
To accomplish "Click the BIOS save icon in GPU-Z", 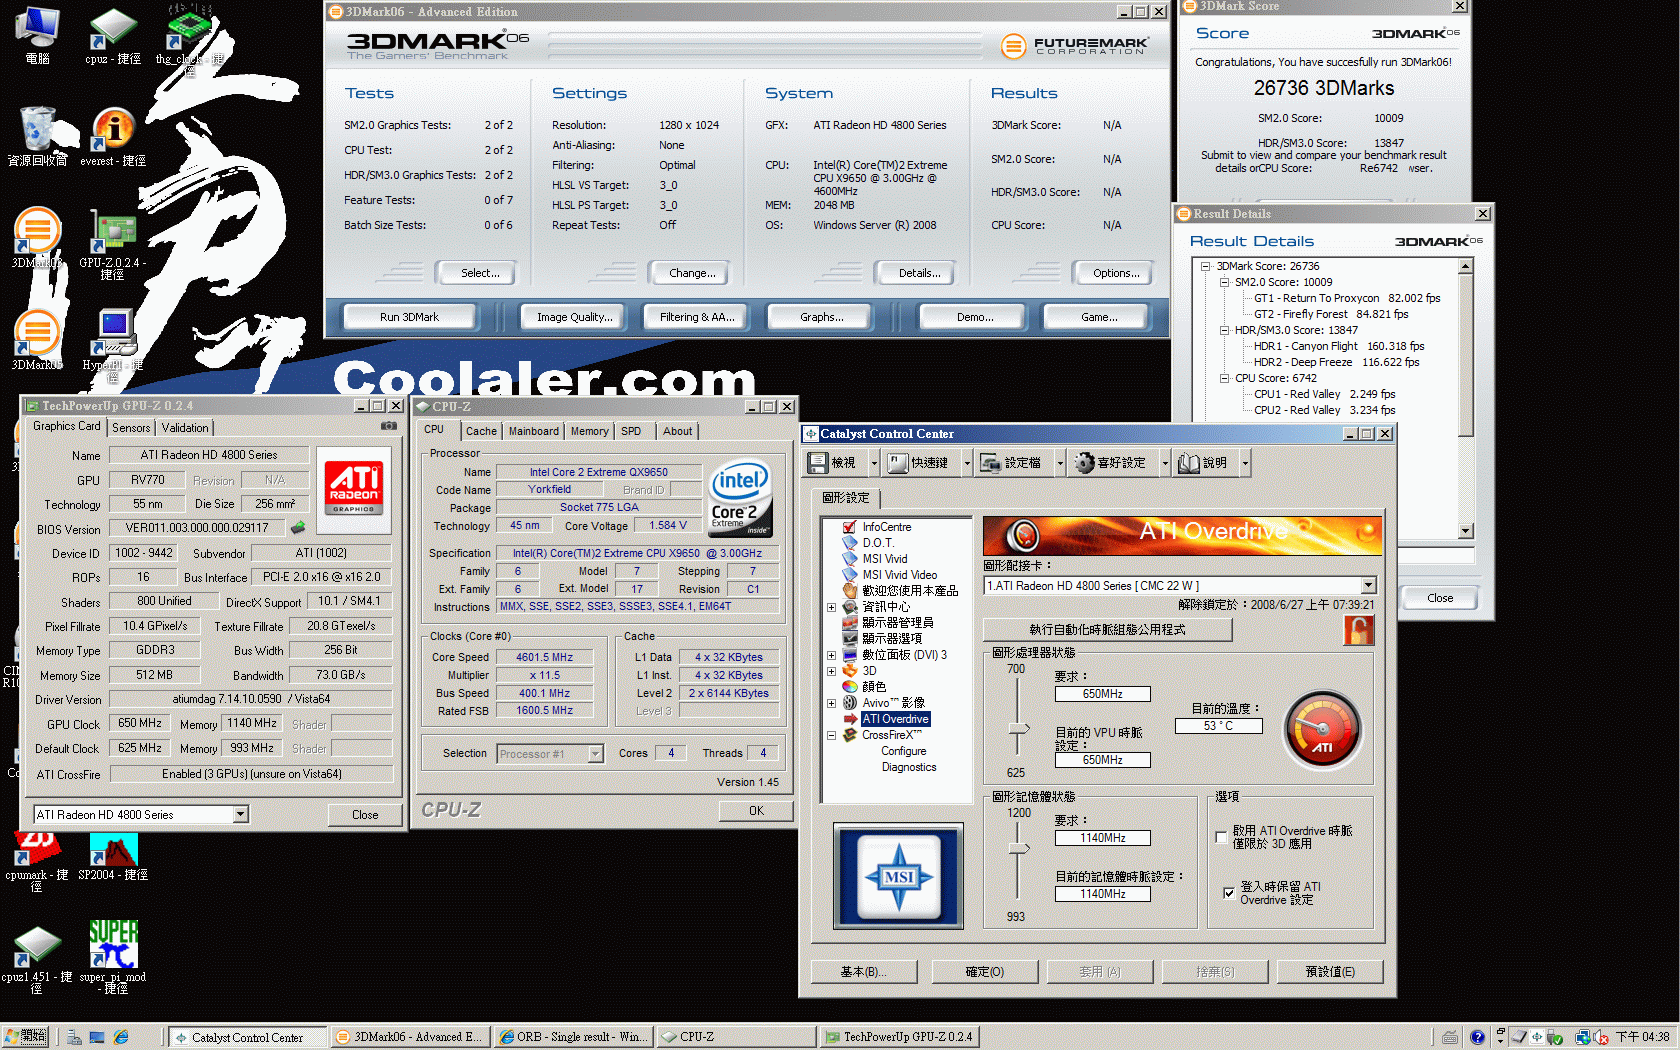I will click(x=298, y=527).
